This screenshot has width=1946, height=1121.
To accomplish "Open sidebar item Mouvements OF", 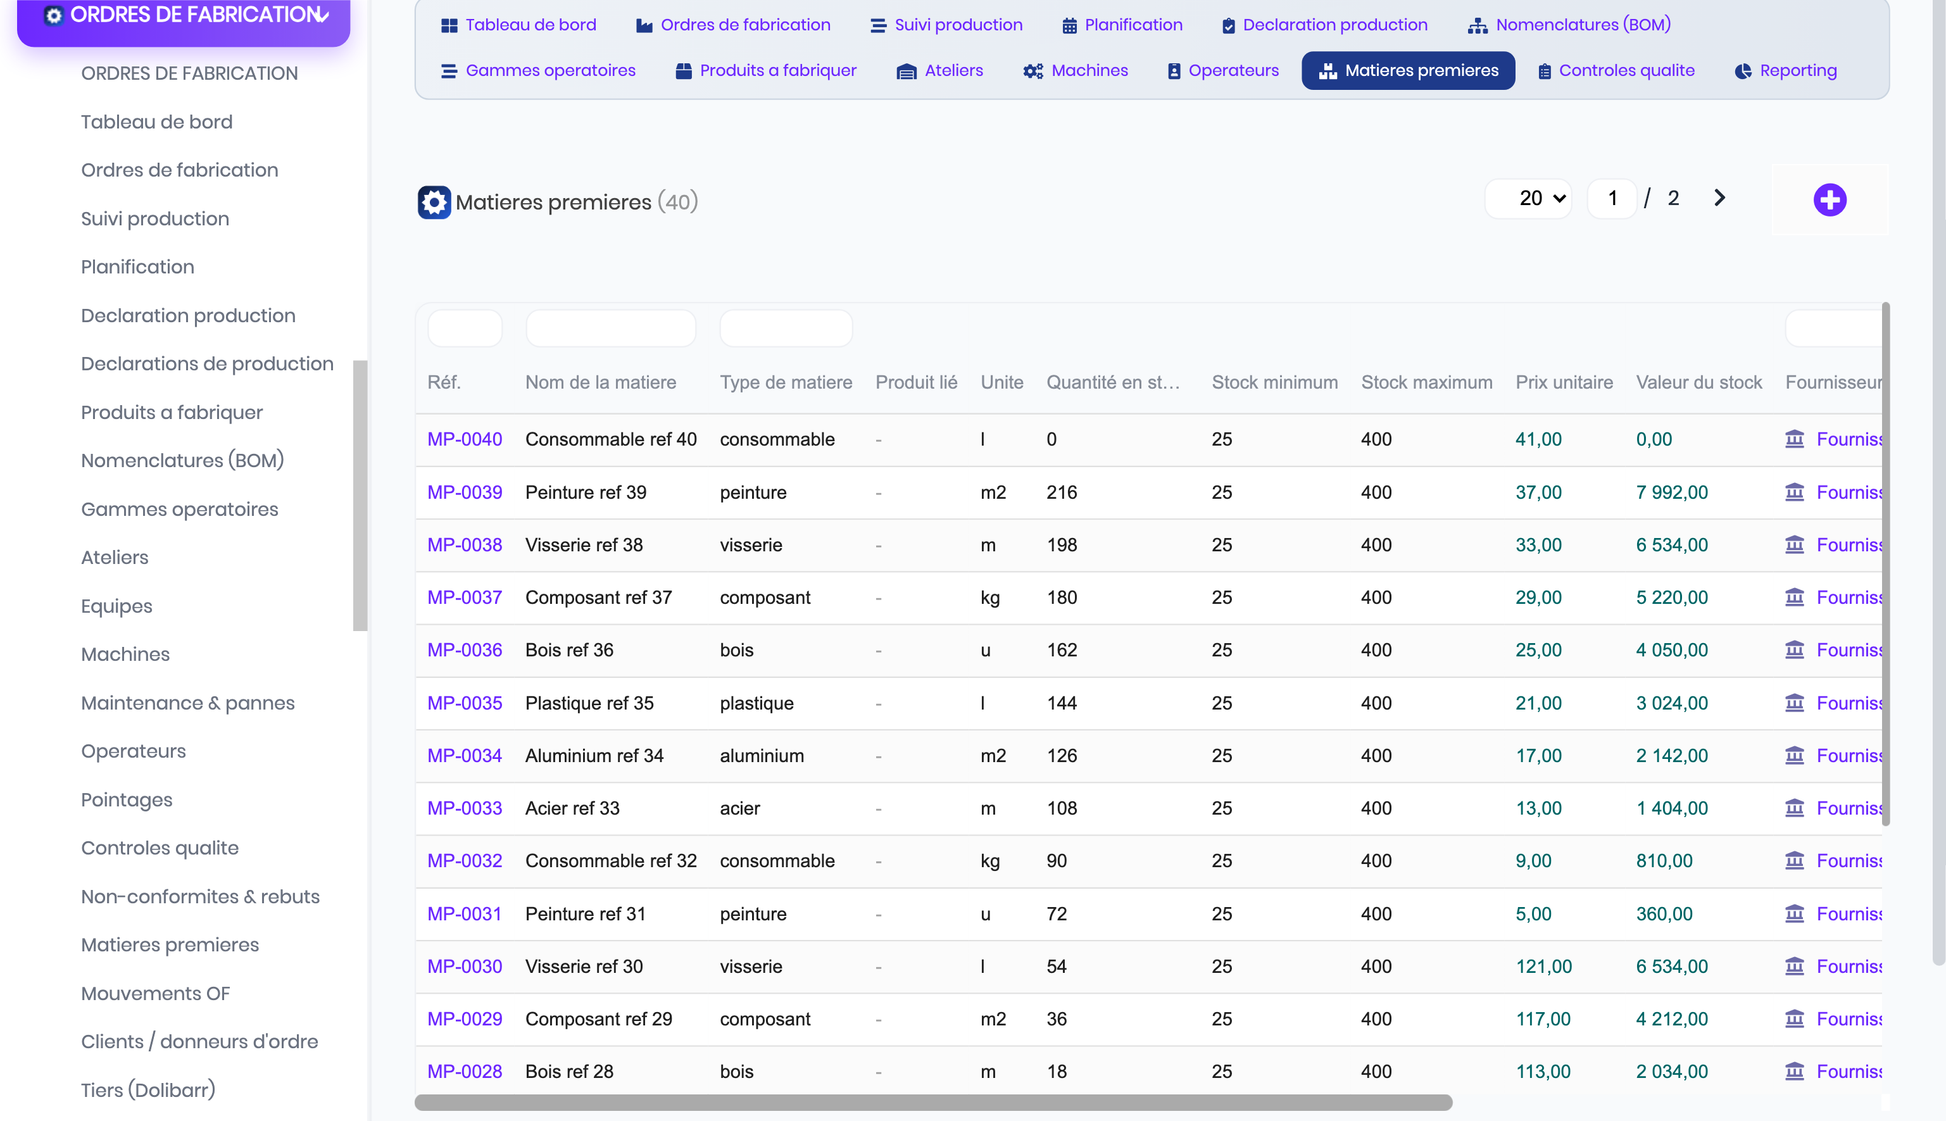I will point(155,993).
